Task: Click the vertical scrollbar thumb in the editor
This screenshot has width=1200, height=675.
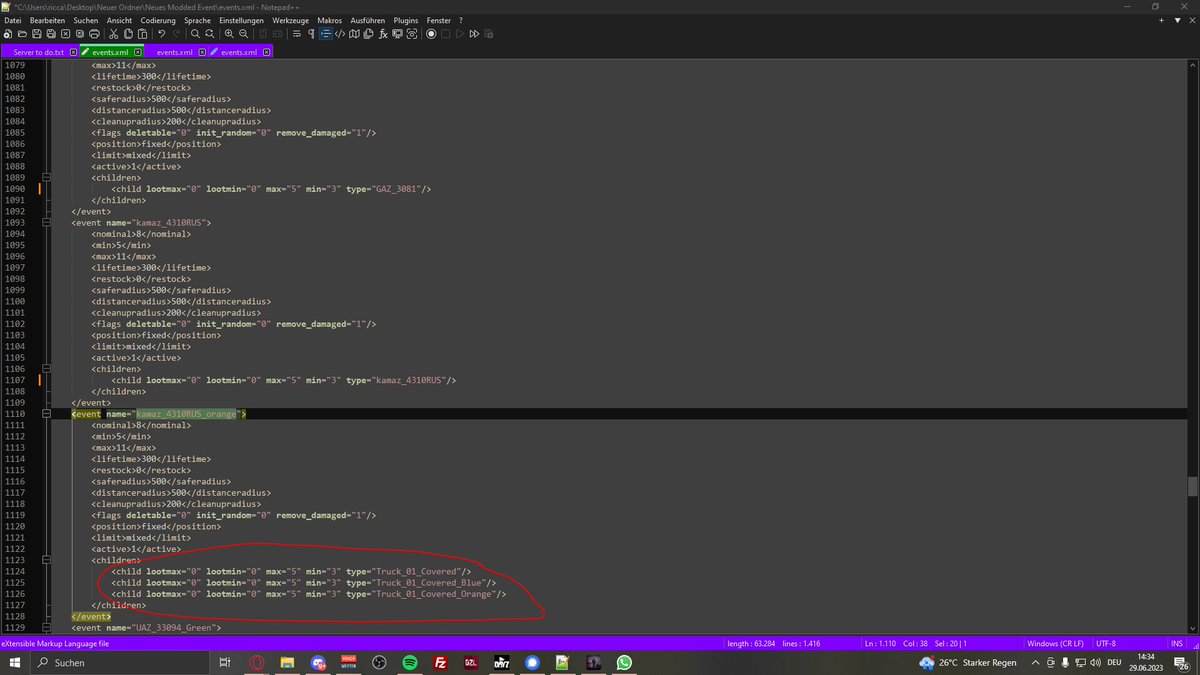Action: (x=1192, y=486)
